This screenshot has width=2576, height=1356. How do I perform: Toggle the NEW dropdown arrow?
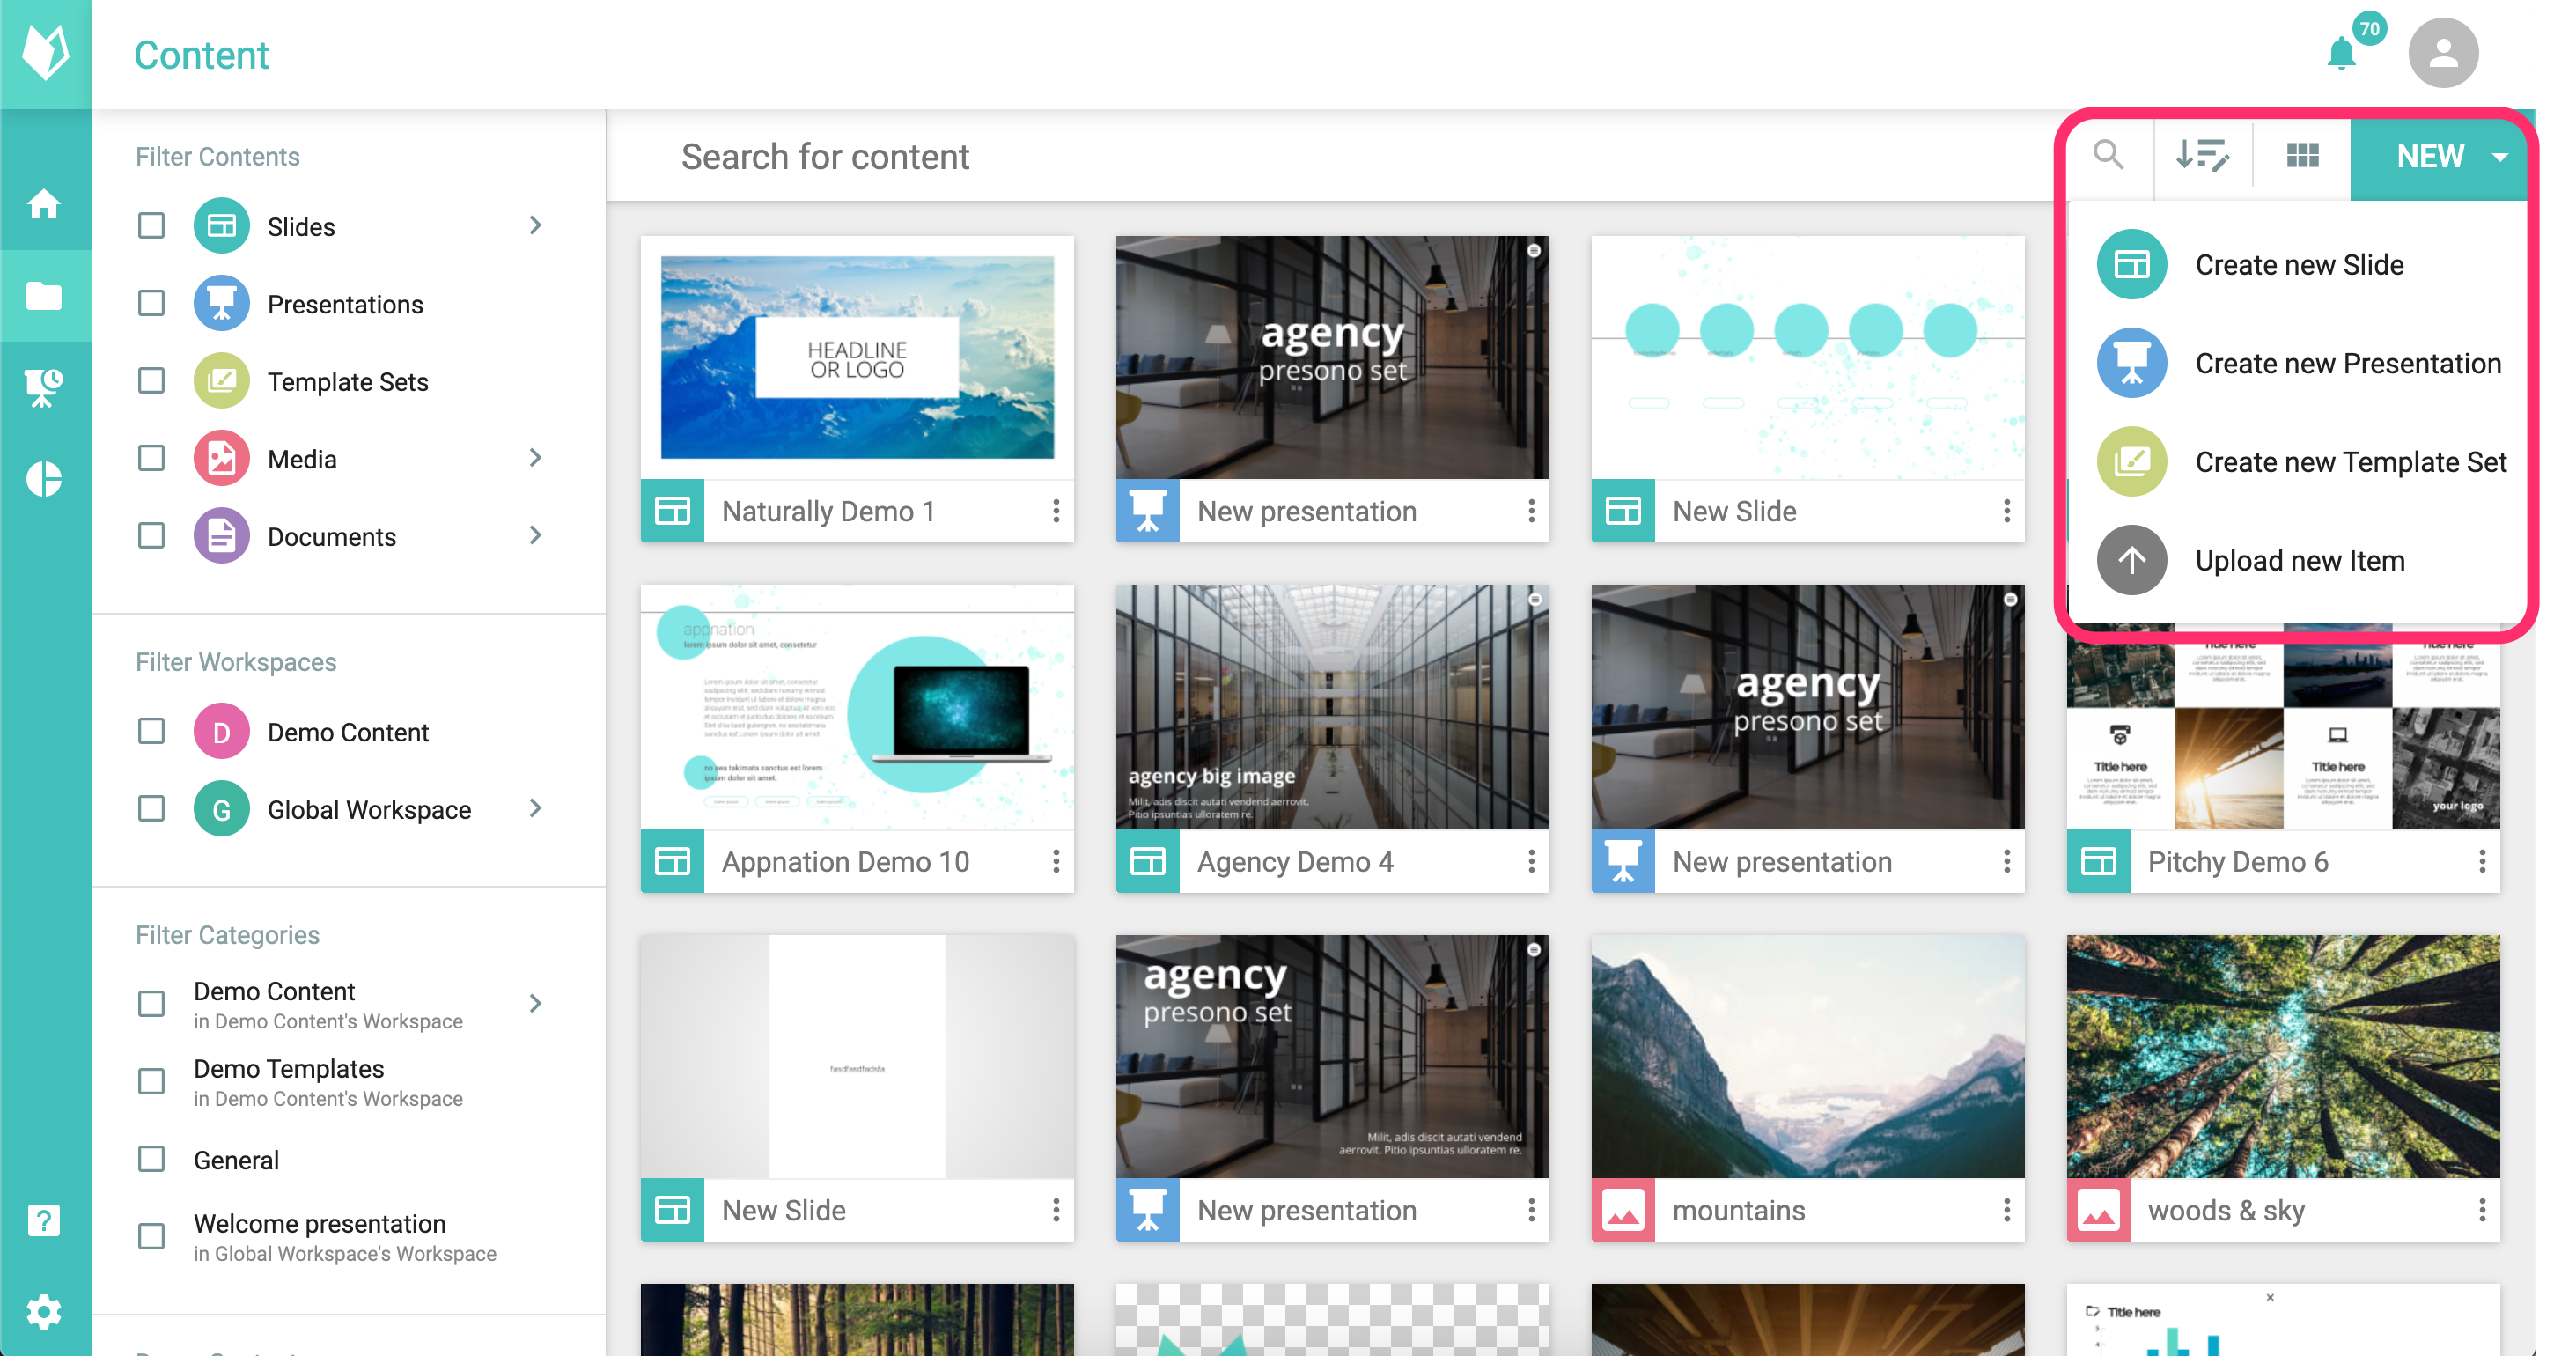tap(2500, 156)
